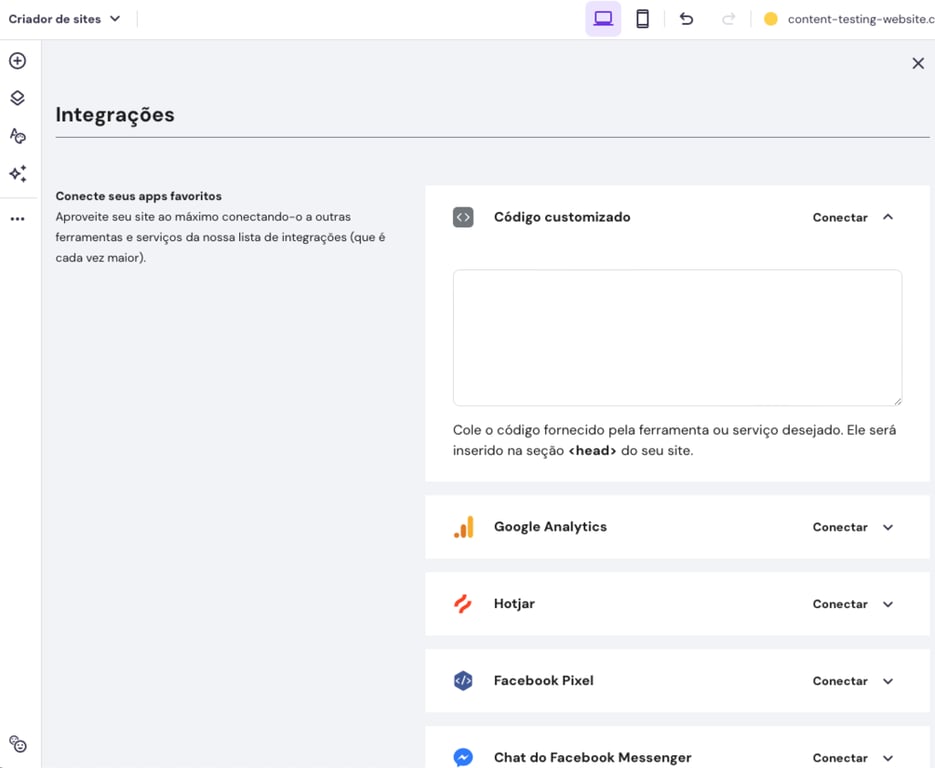Open the sections panel in the sidebar
935x768 pixels.
tap(18, 97)
